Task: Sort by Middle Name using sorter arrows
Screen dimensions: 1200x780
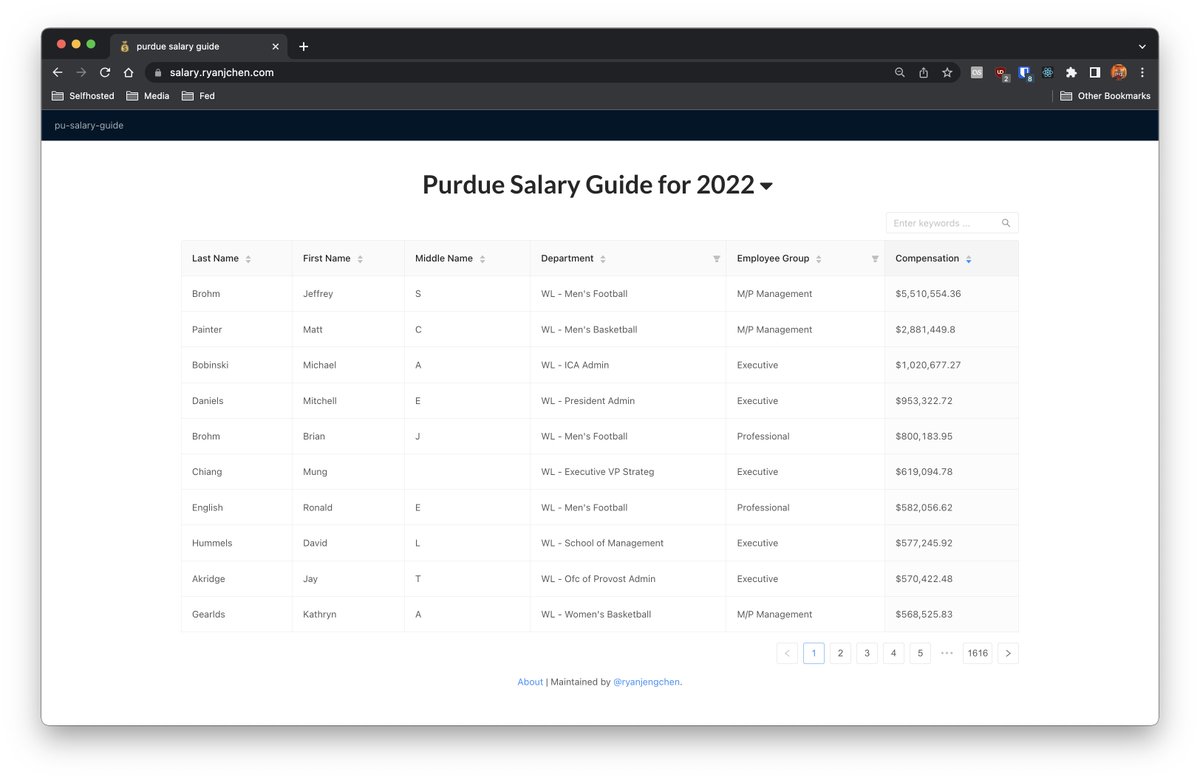Action: 482,259
